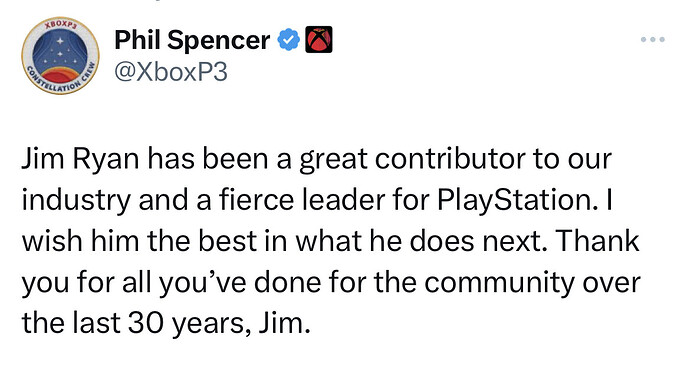Click the XBOXP3 lettering on the avatar
This screenshot has height=380, width=690.
coord(61,25)
